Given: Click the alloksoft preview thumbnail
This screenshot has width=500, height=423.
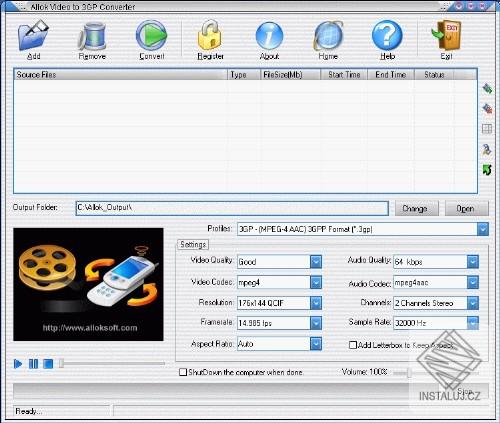Looking at the screenshot, I should pos(88,284).
